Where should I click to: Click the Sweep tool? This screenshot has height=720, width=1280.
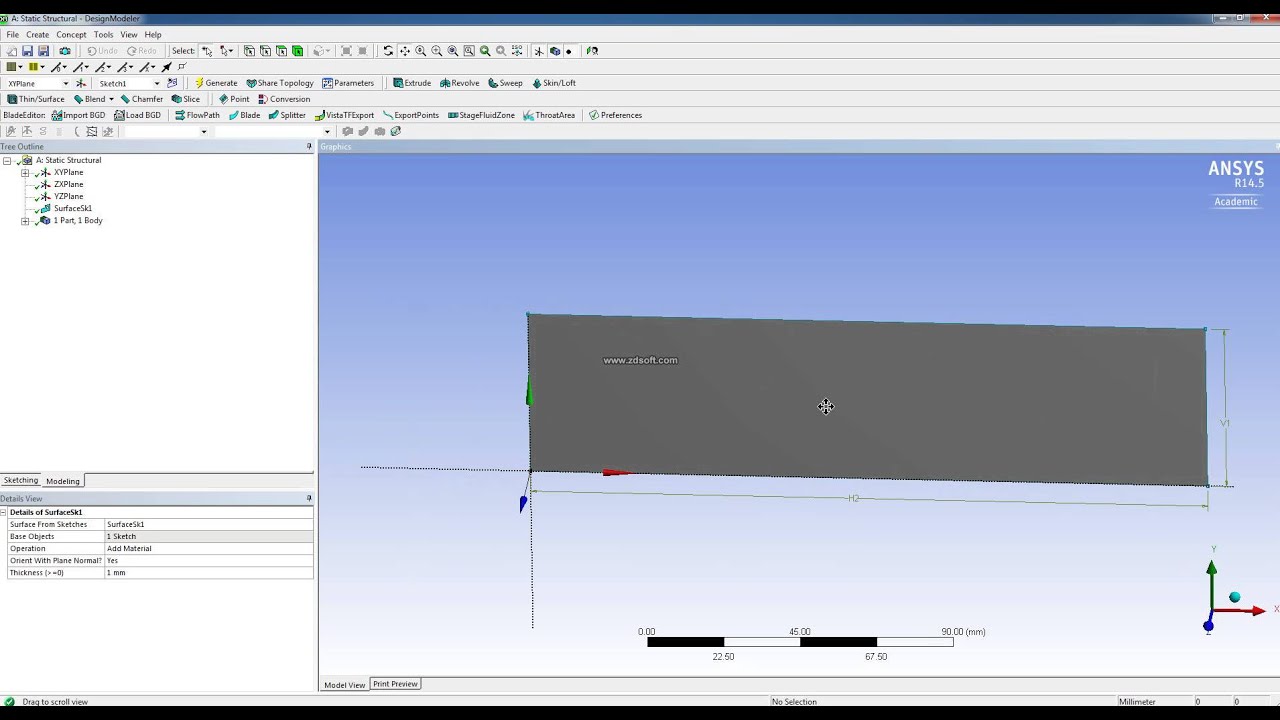tap(505, 83)
